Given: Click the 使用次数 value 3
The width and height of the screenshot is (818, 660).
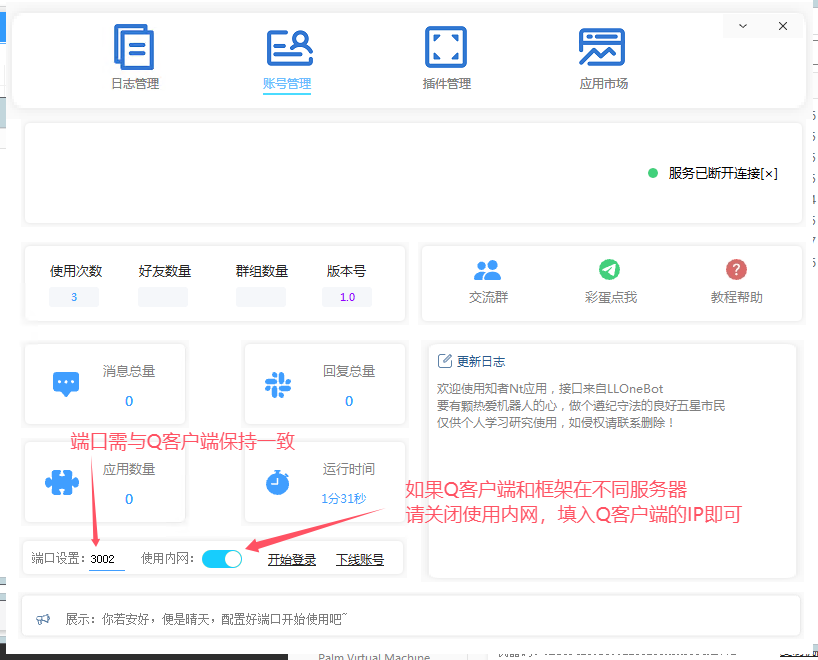Looking at the screenshot, I should (74, 297).
